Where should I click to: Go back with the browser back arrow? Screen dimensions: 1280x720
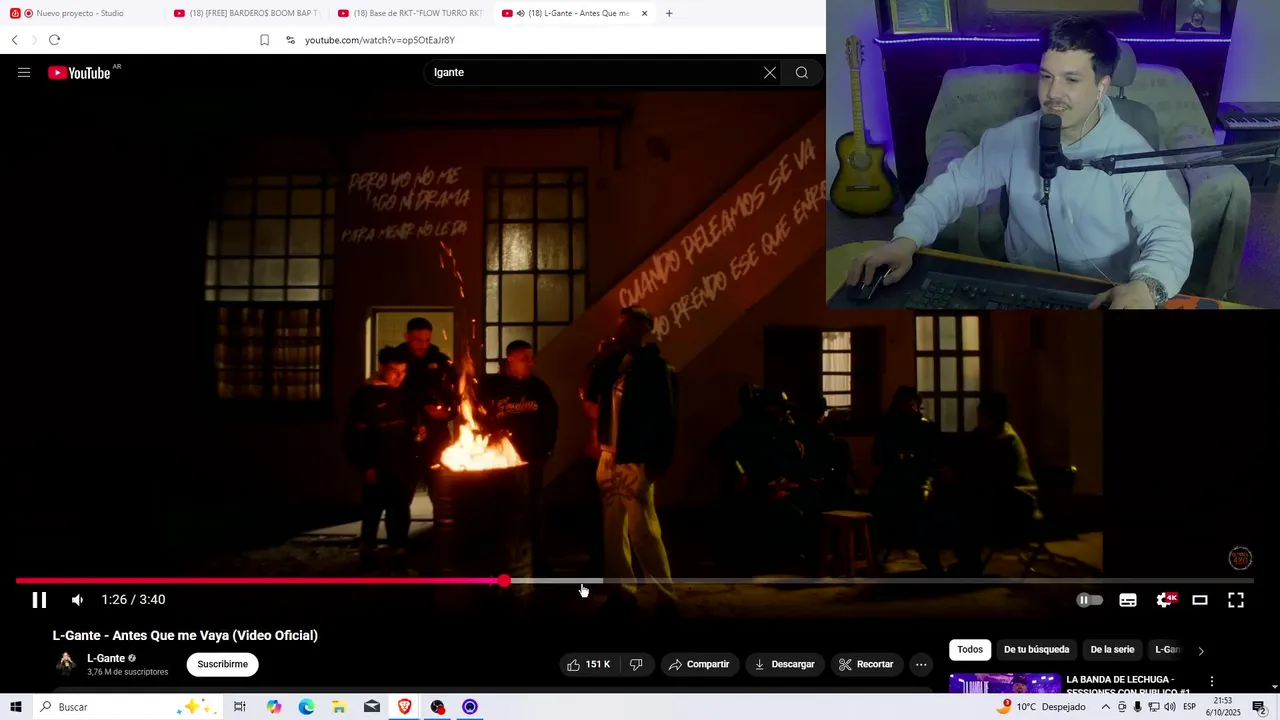pos(14,40)
